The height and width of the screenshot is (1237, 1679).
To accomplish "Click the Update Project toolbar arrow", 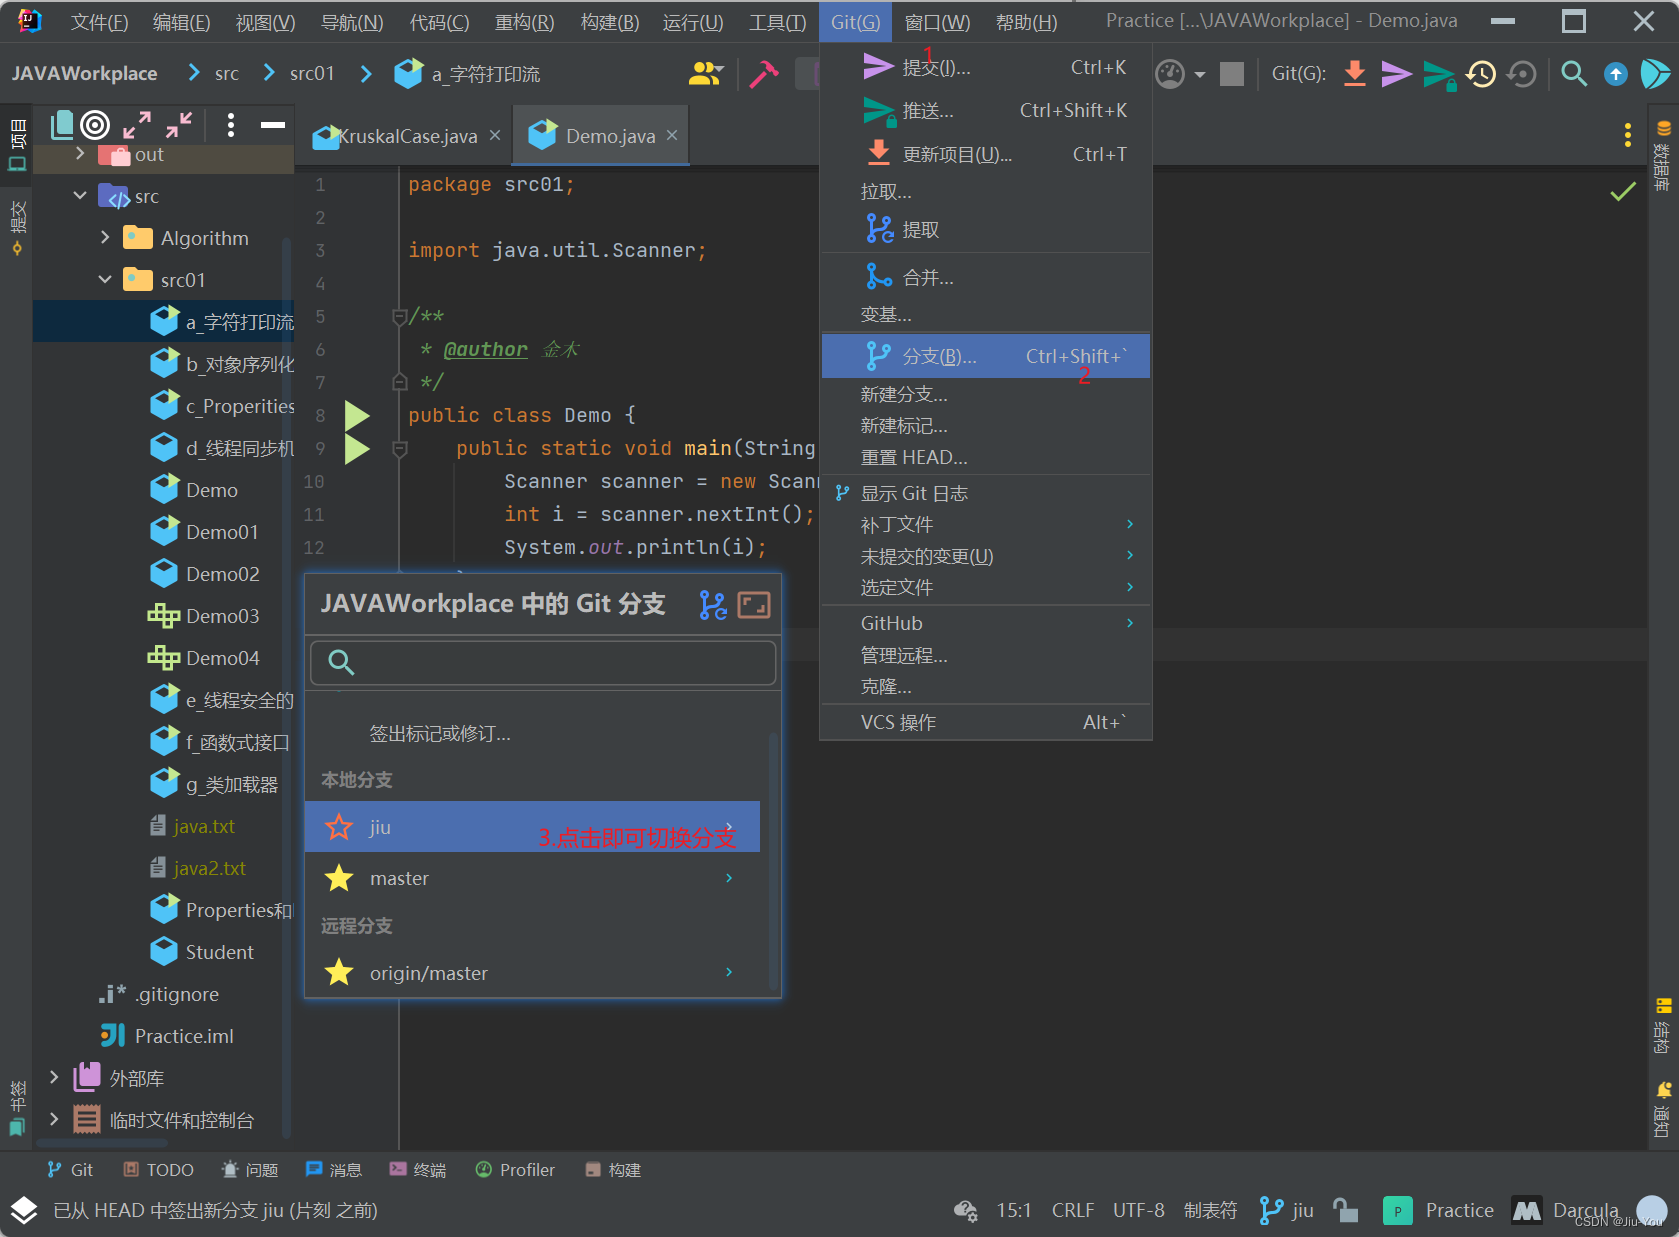I will point(1355,73).
